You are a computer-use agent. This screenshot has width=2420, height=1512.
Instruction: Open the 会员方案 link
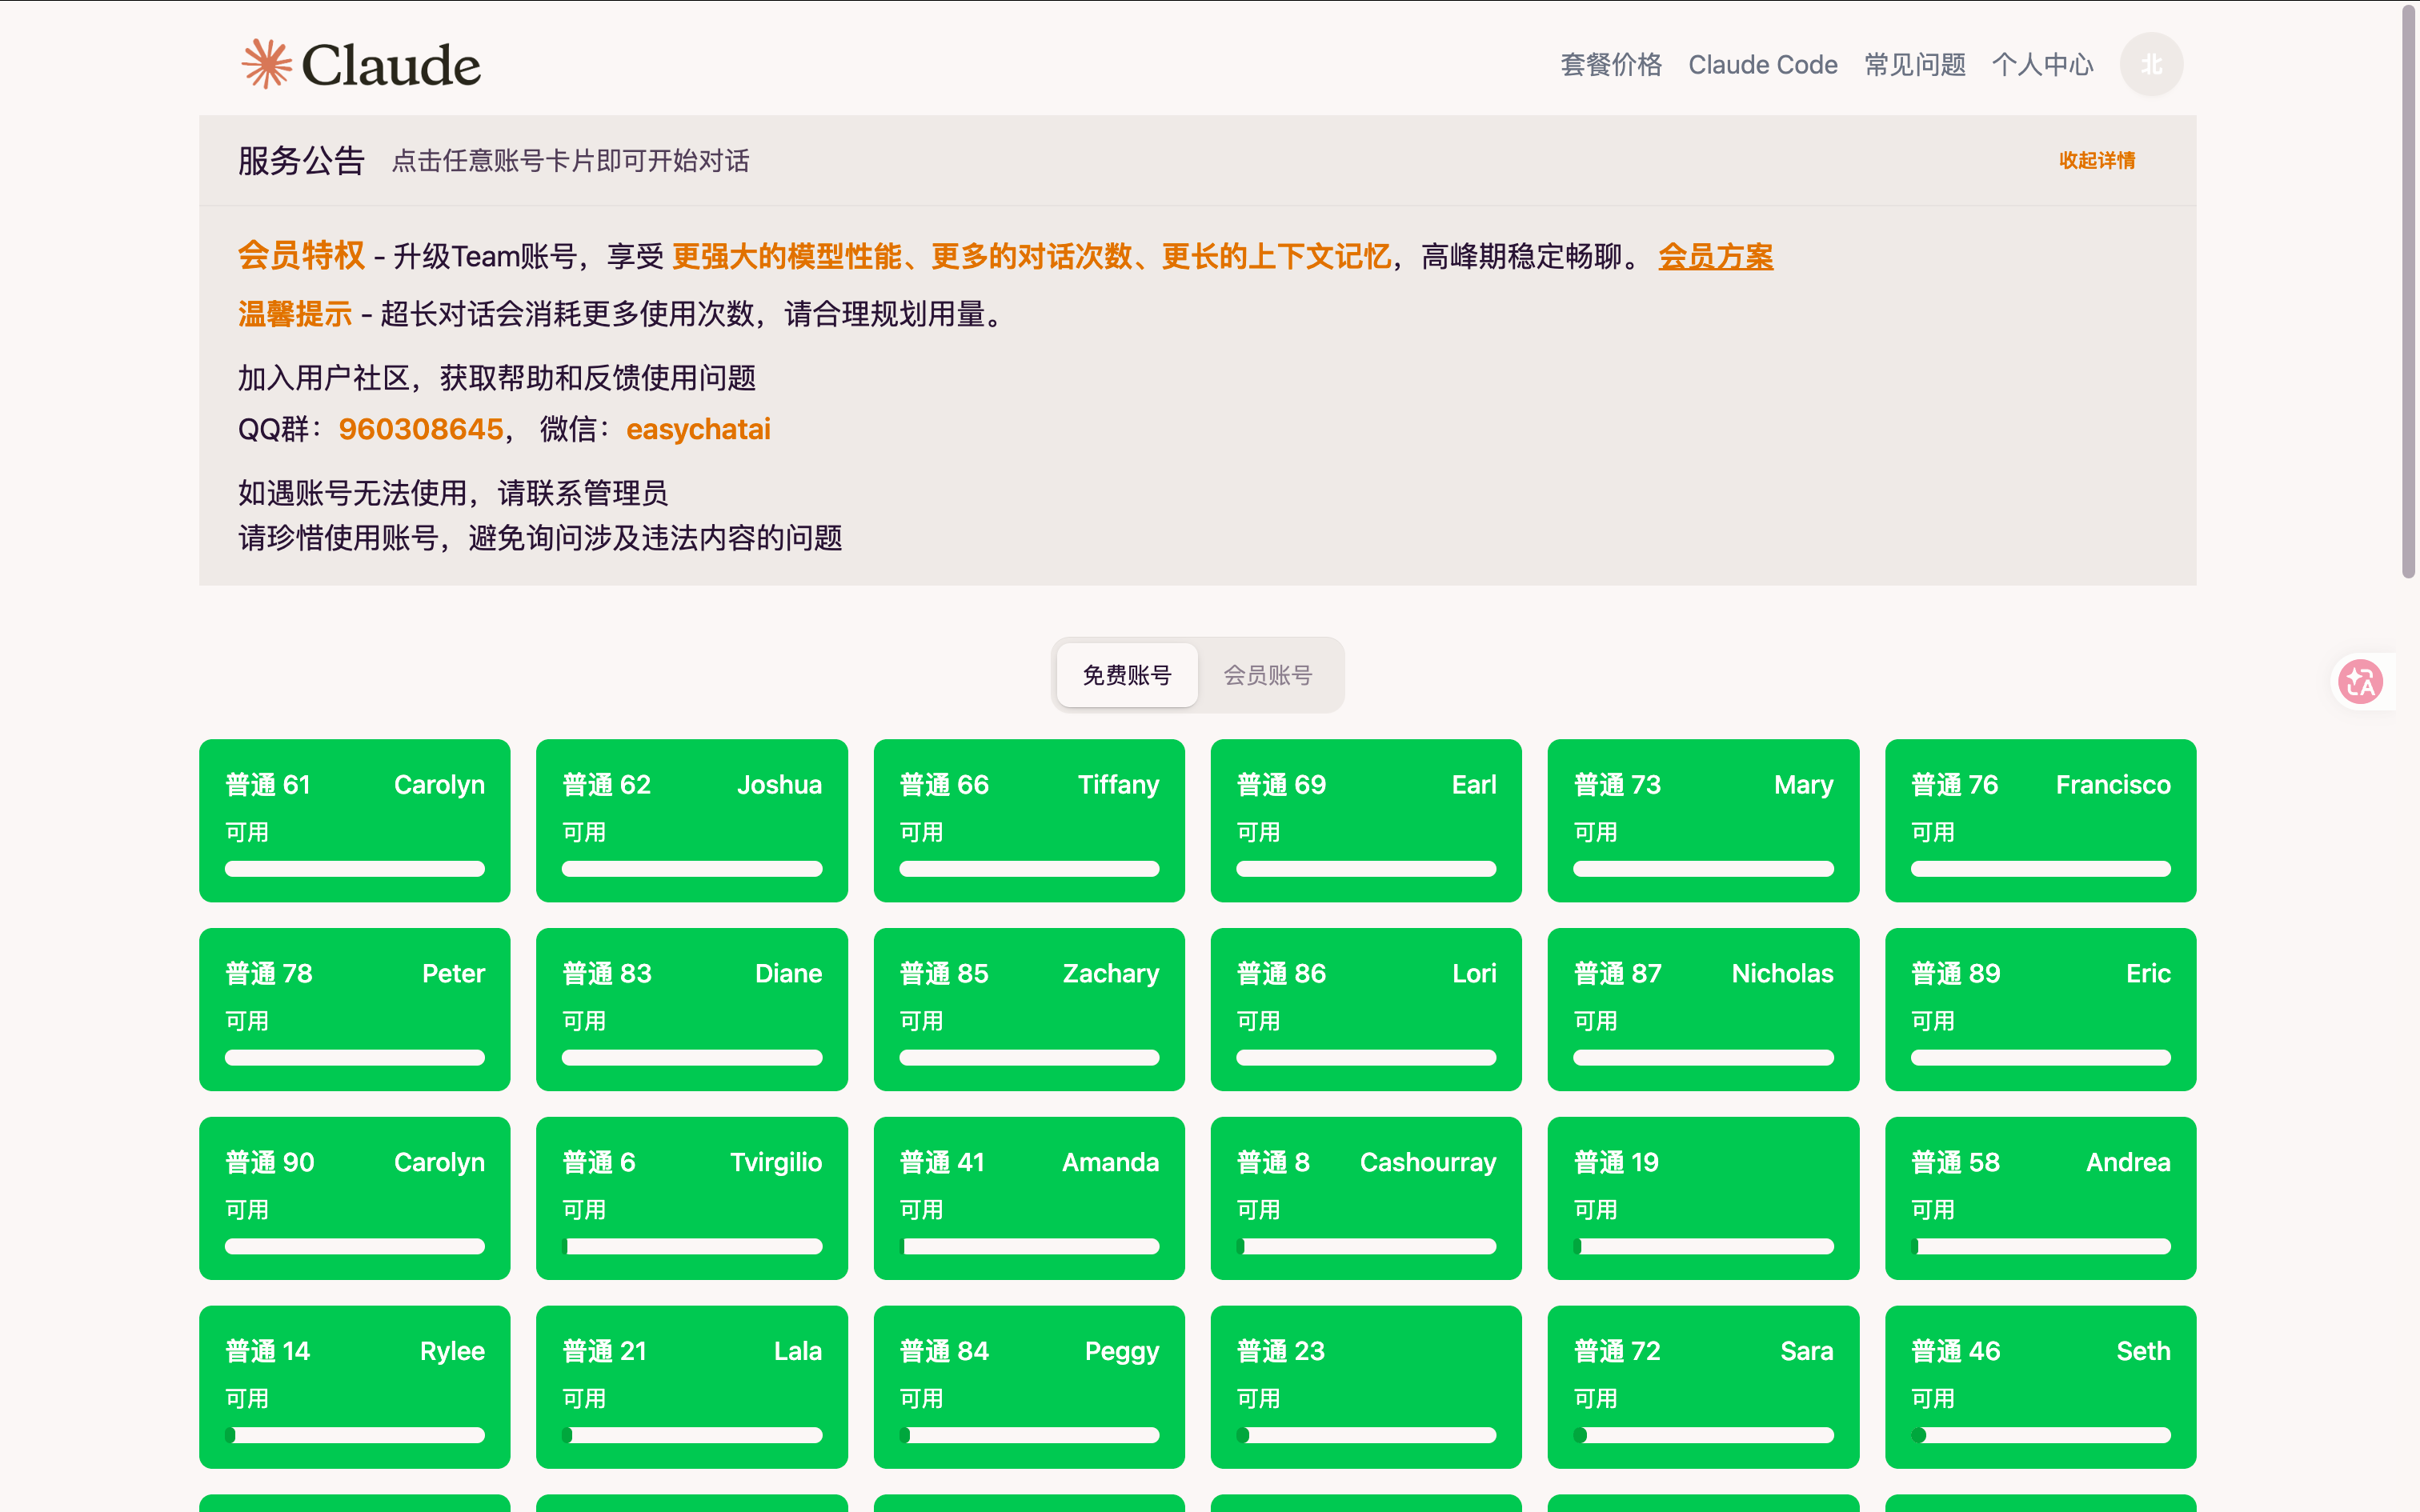click(x=1715, y=257)
